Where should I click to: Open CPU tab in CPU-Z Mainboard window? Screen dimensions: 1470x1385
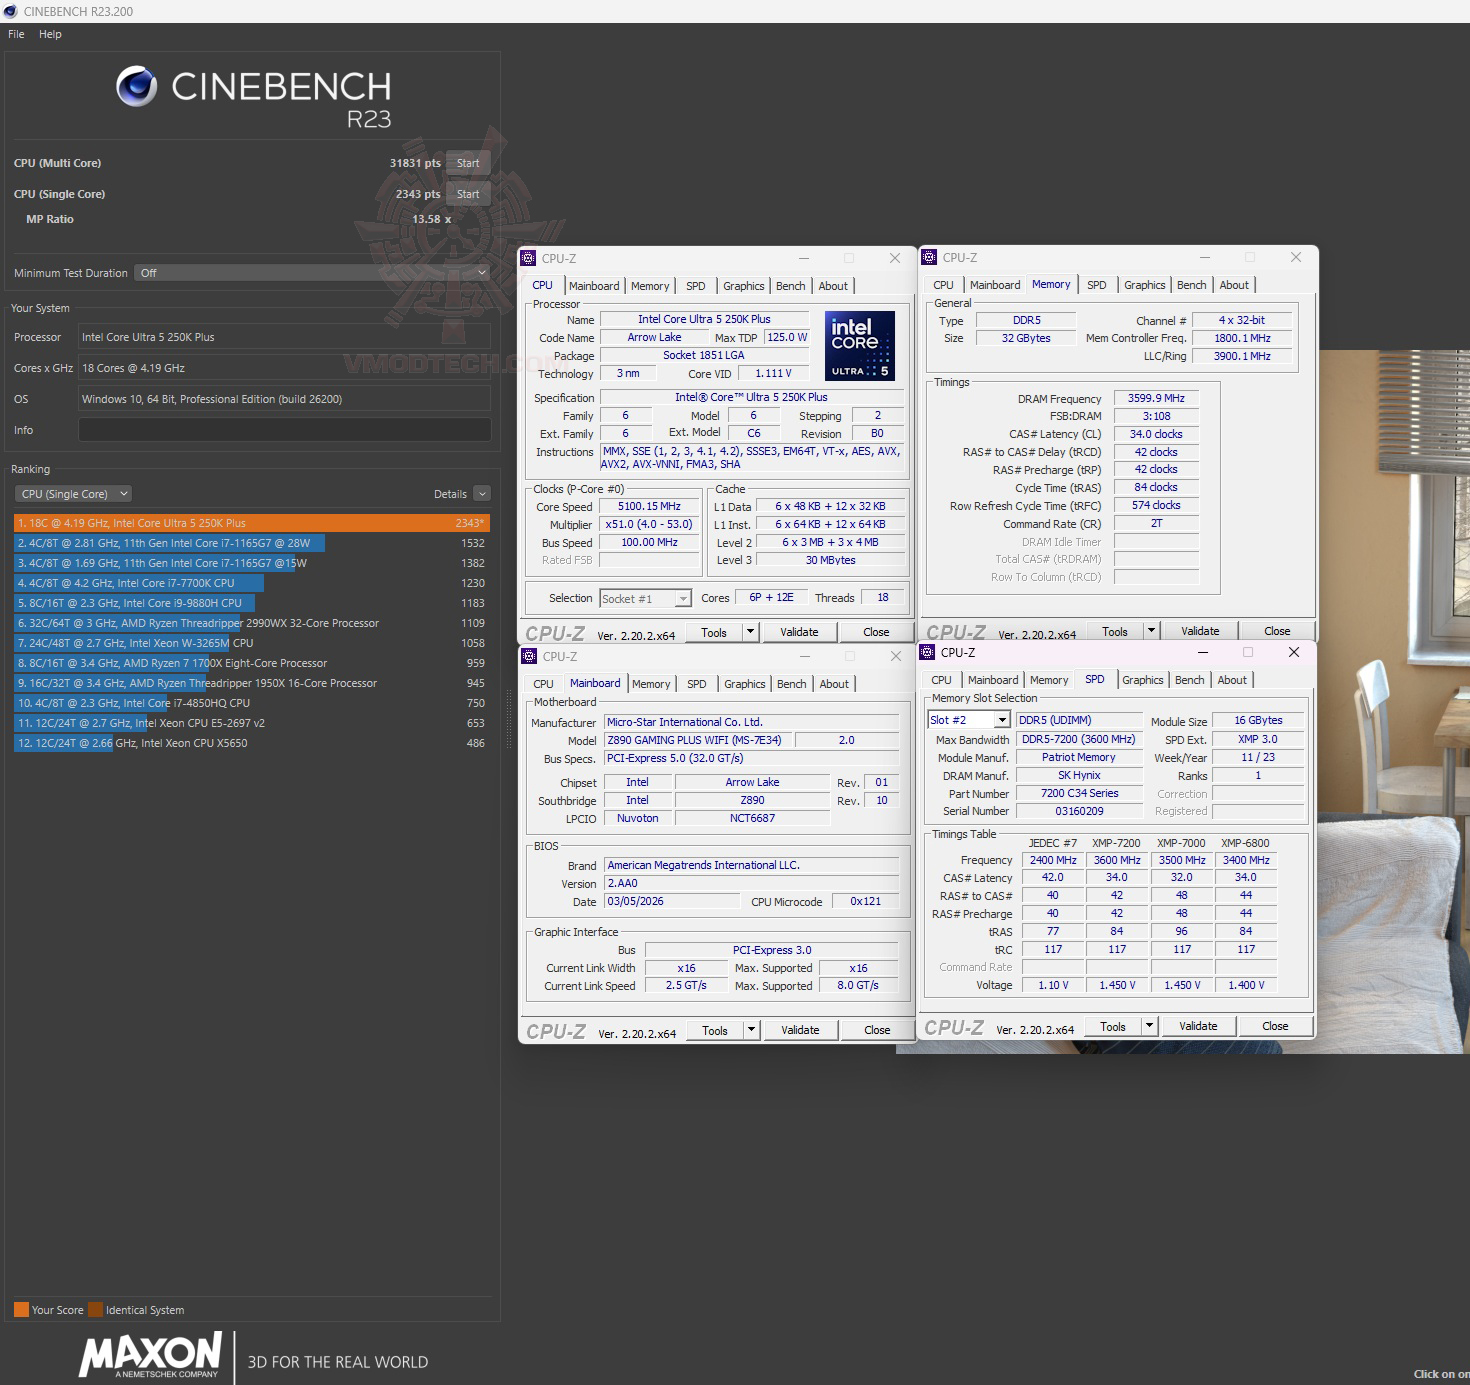click(543, 684)
